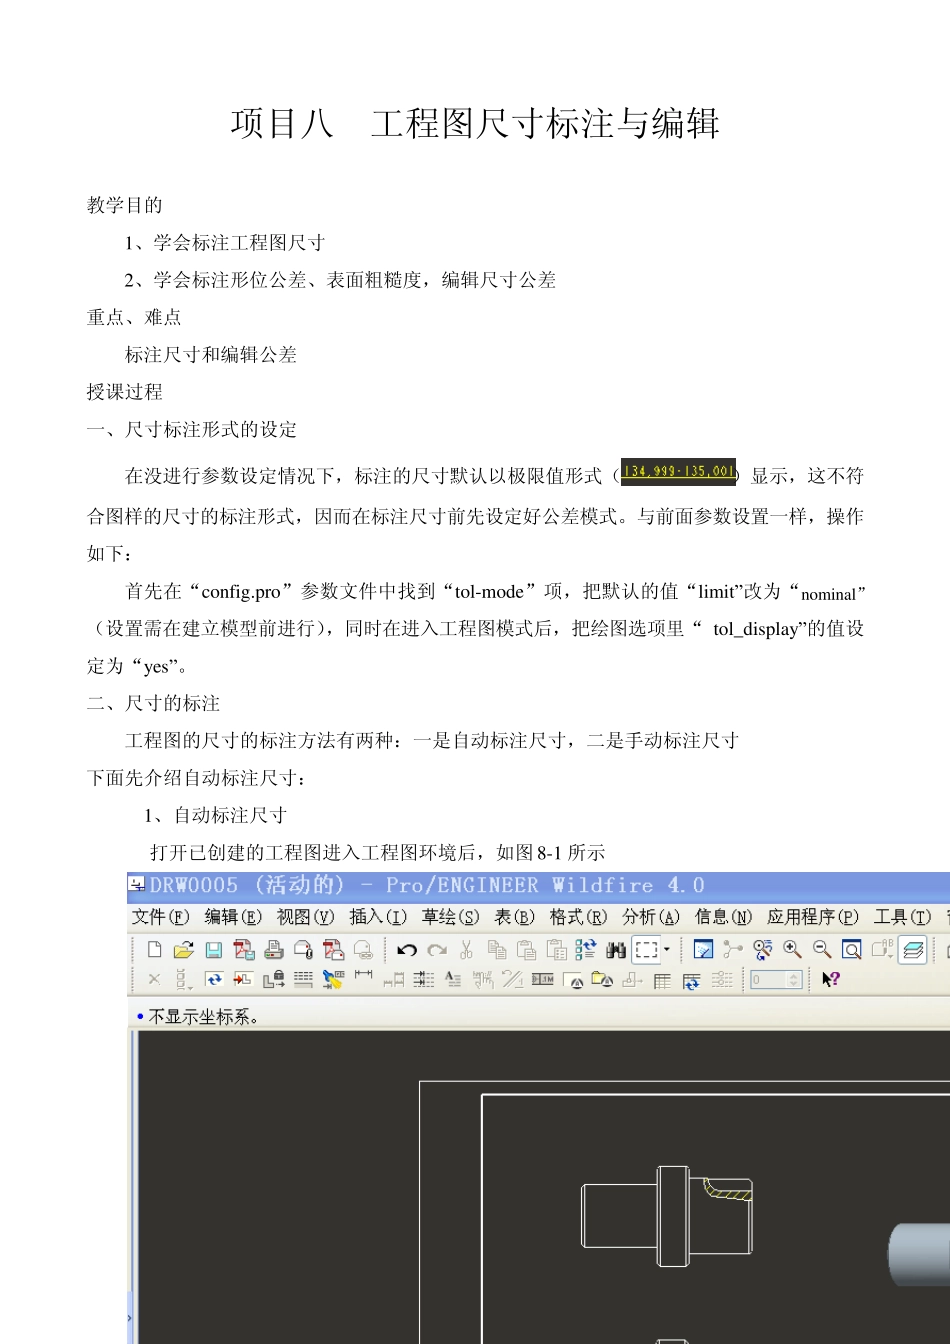
Task: Click the message text 不显示坐标系。
Action: coord(204,1017)
